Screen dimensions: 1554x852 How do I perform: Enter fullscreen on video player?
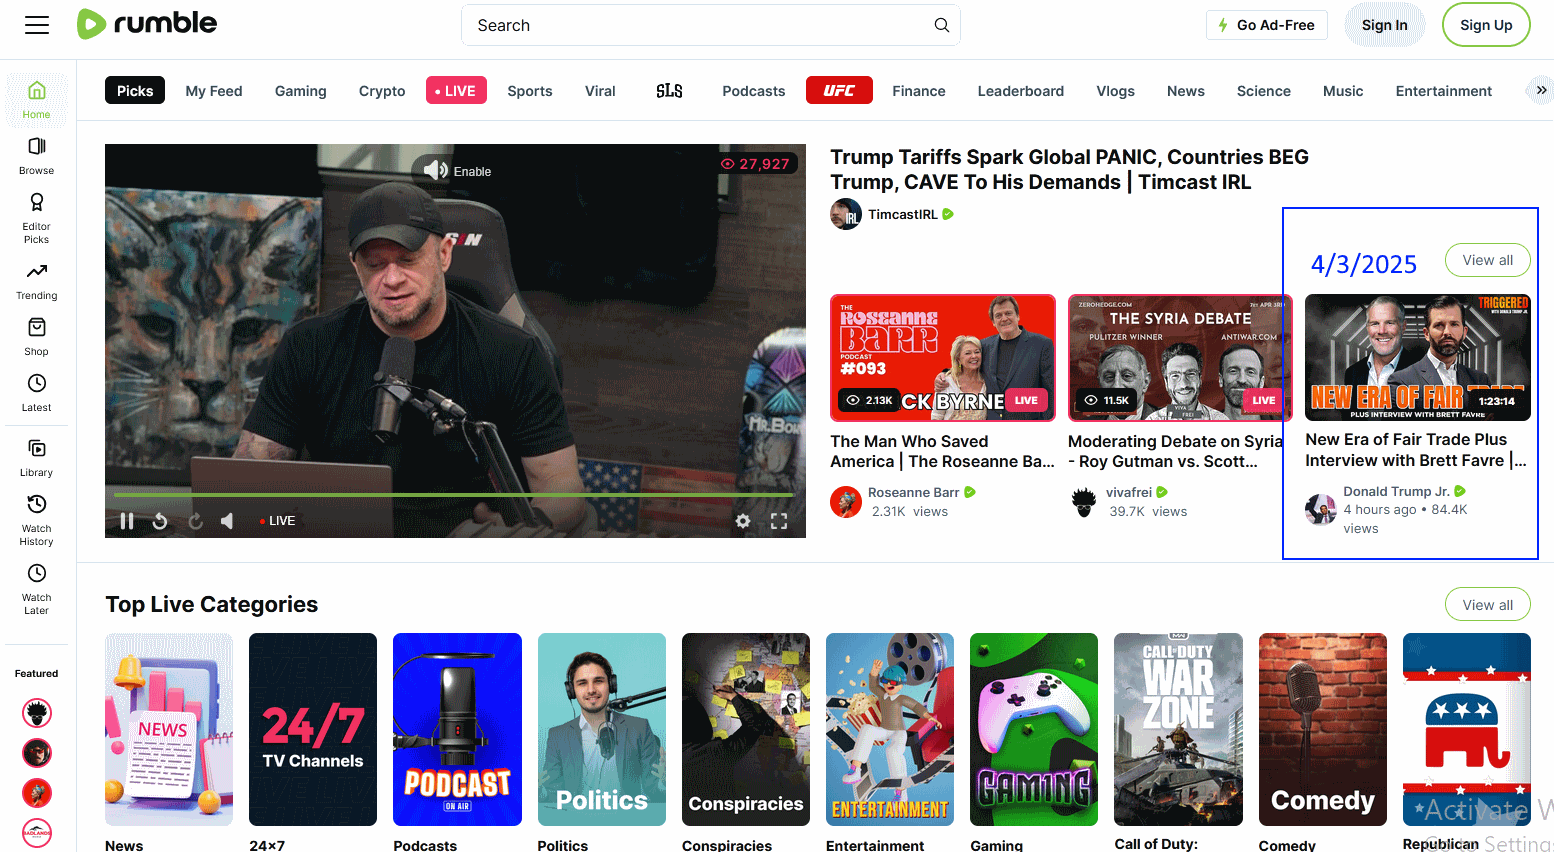click(779, 521)
